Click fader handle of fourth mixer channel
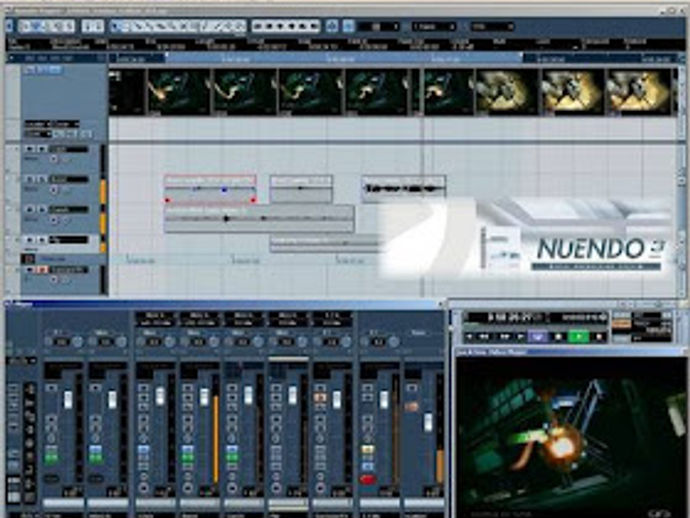The height and width of the screenshot is (518, 690). [204, 397]
